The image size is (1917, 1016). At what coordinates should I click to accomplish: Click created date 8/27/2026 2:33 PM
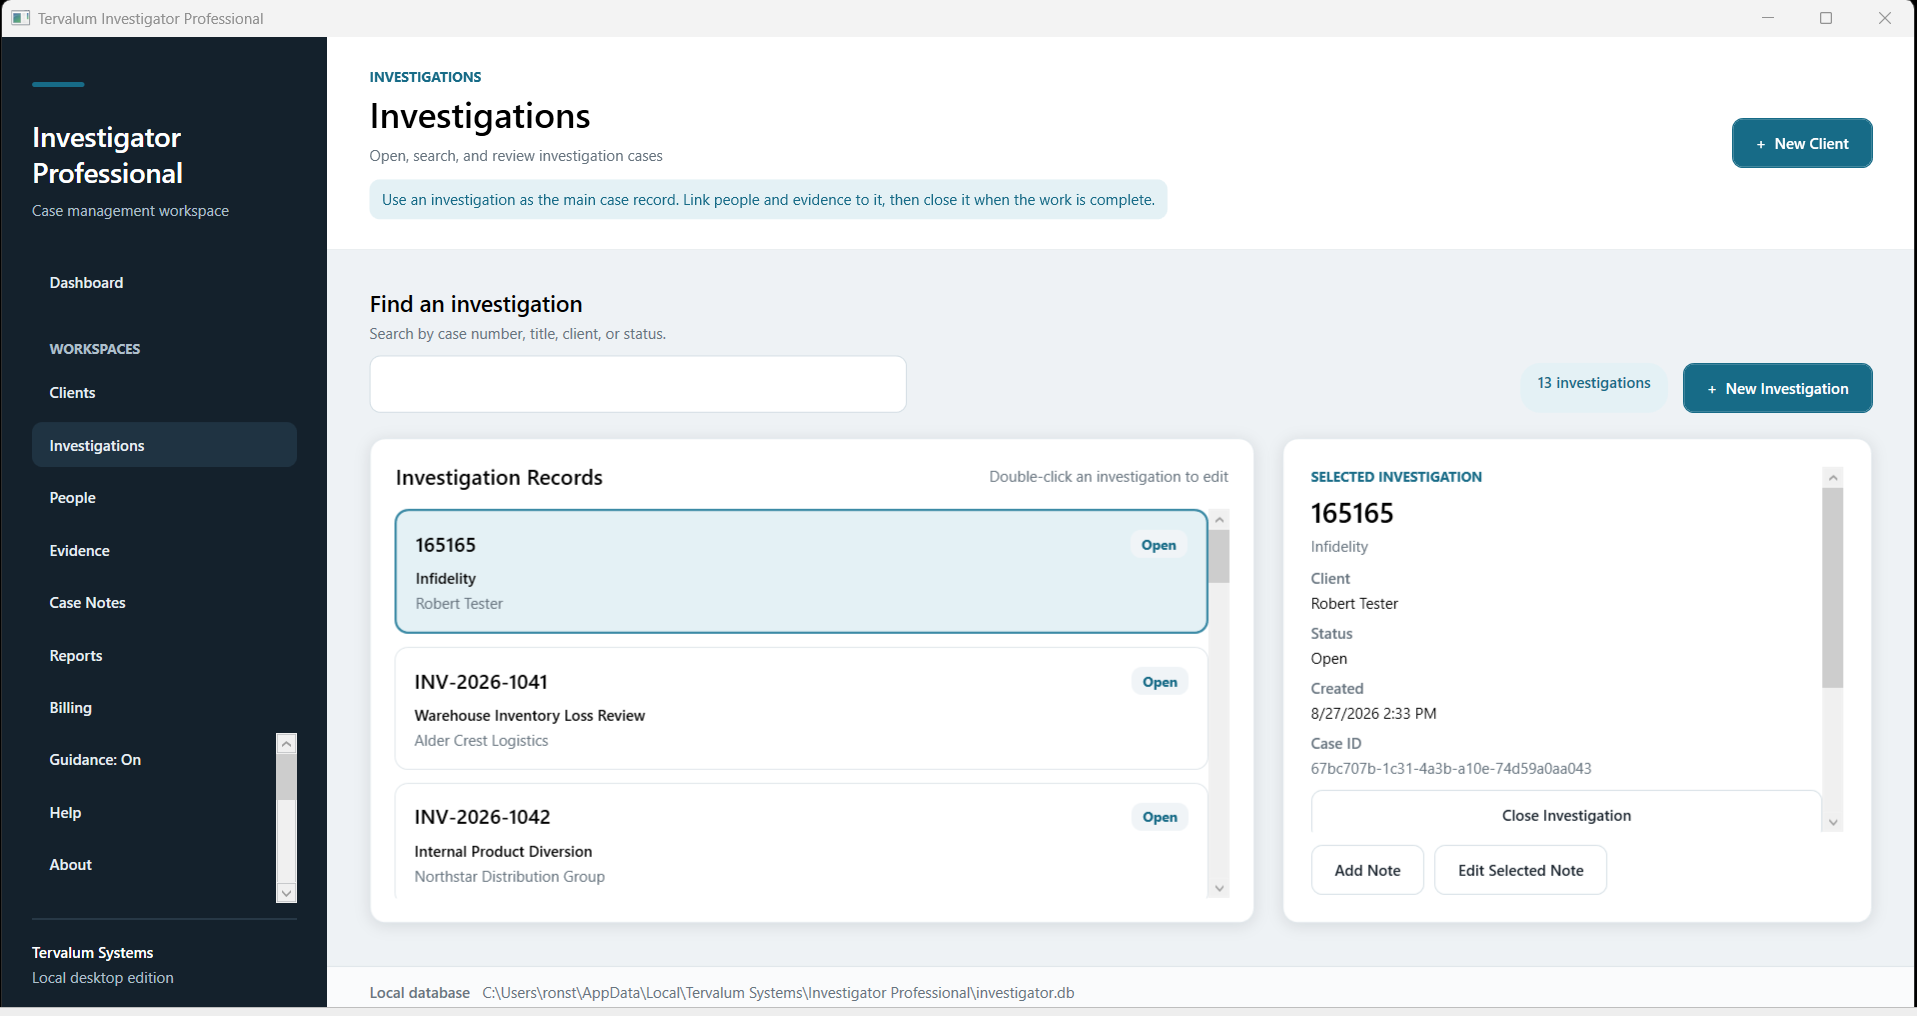(1373, 713)
